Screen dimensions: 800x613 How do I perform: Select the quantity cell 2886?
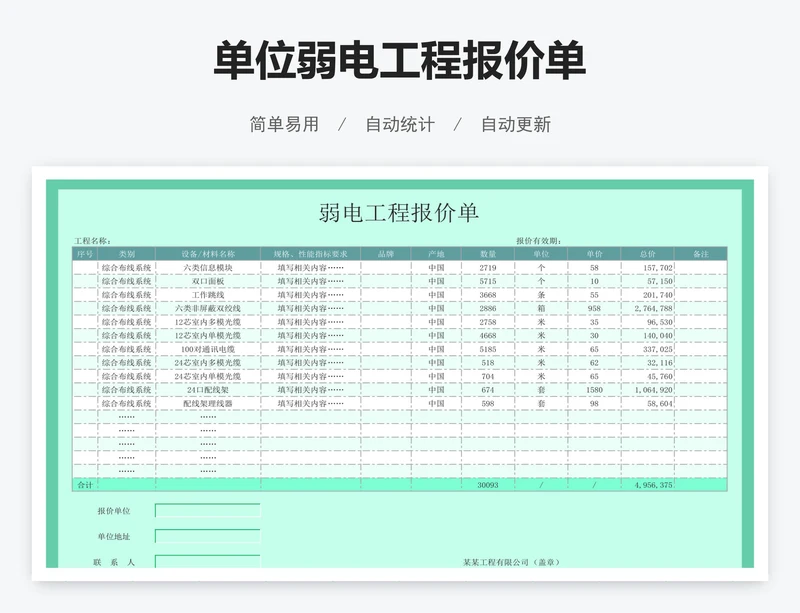point(488,308)
